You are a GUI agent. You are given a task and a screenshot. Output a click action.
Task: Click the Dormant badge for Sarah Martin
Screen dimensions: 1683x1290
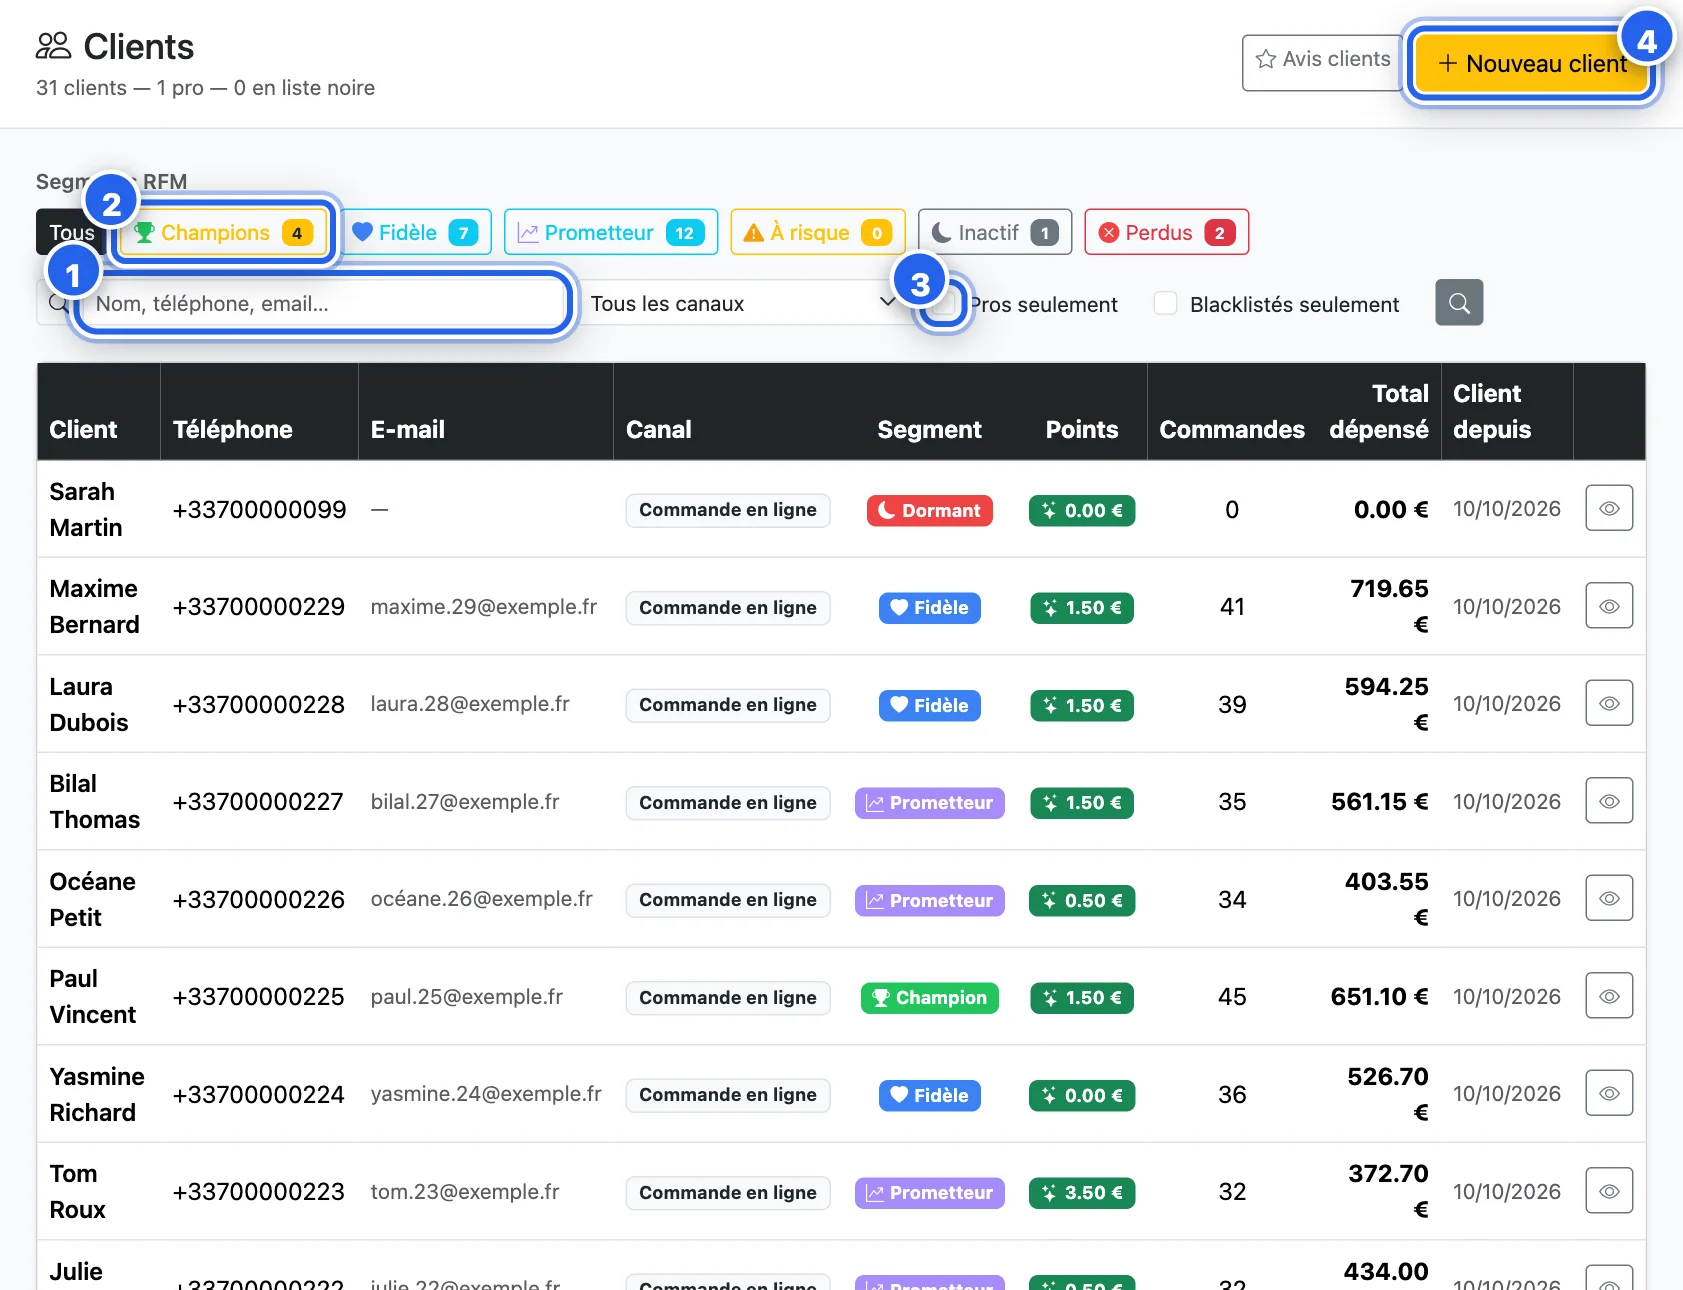930,510
